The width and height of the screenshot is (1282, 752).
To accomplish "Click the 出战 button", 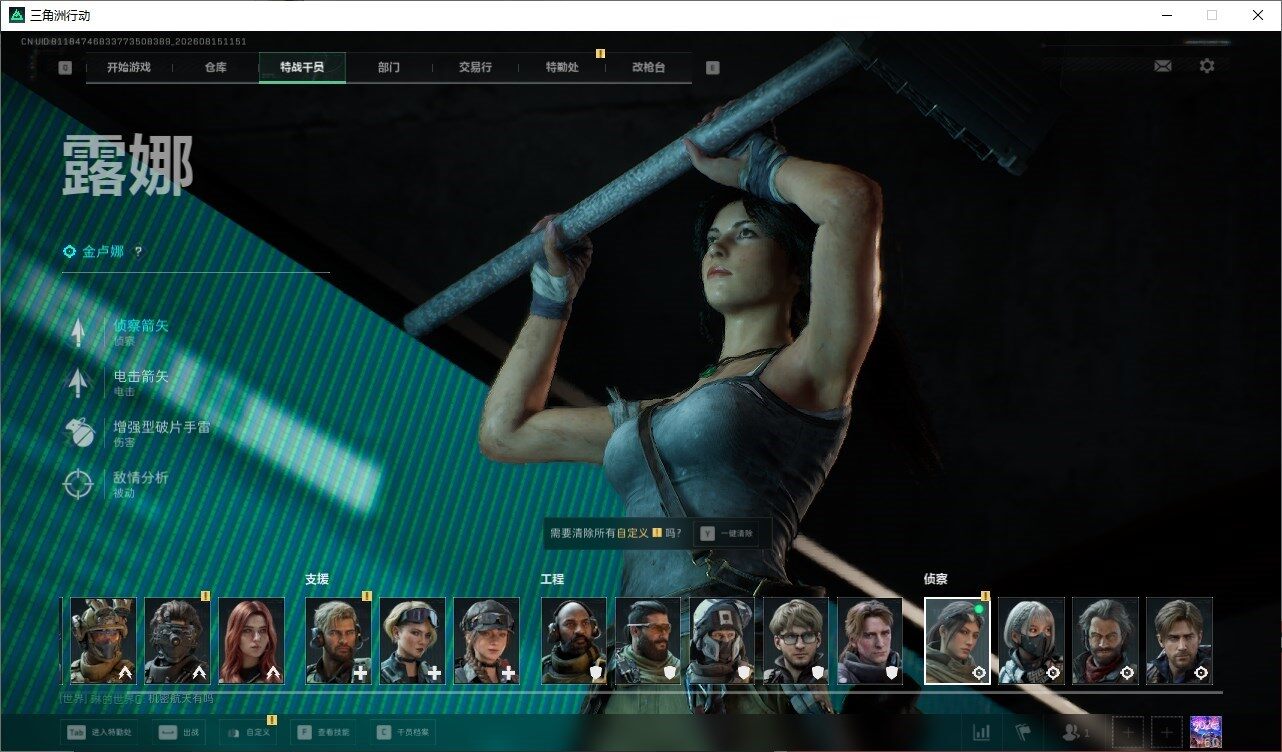I will (x=177, y=733).
